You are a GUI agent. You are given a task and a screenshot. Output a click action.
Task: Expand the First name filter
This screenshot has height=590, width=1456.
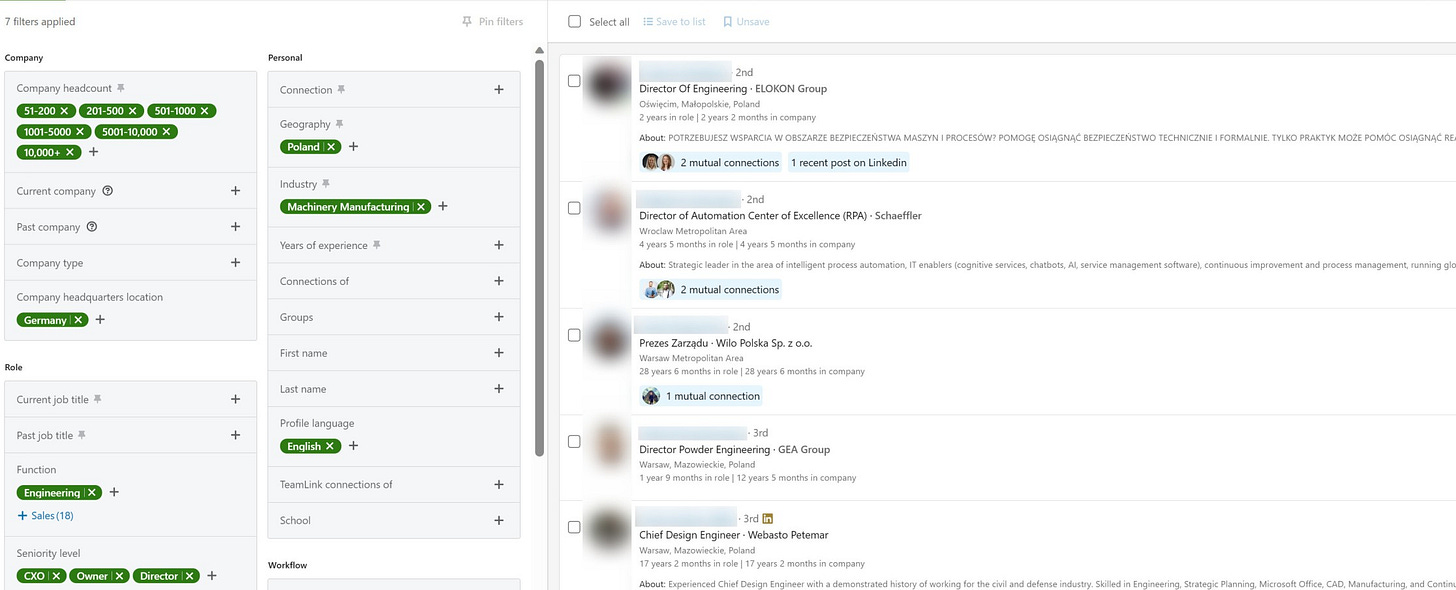coord(499,353)
